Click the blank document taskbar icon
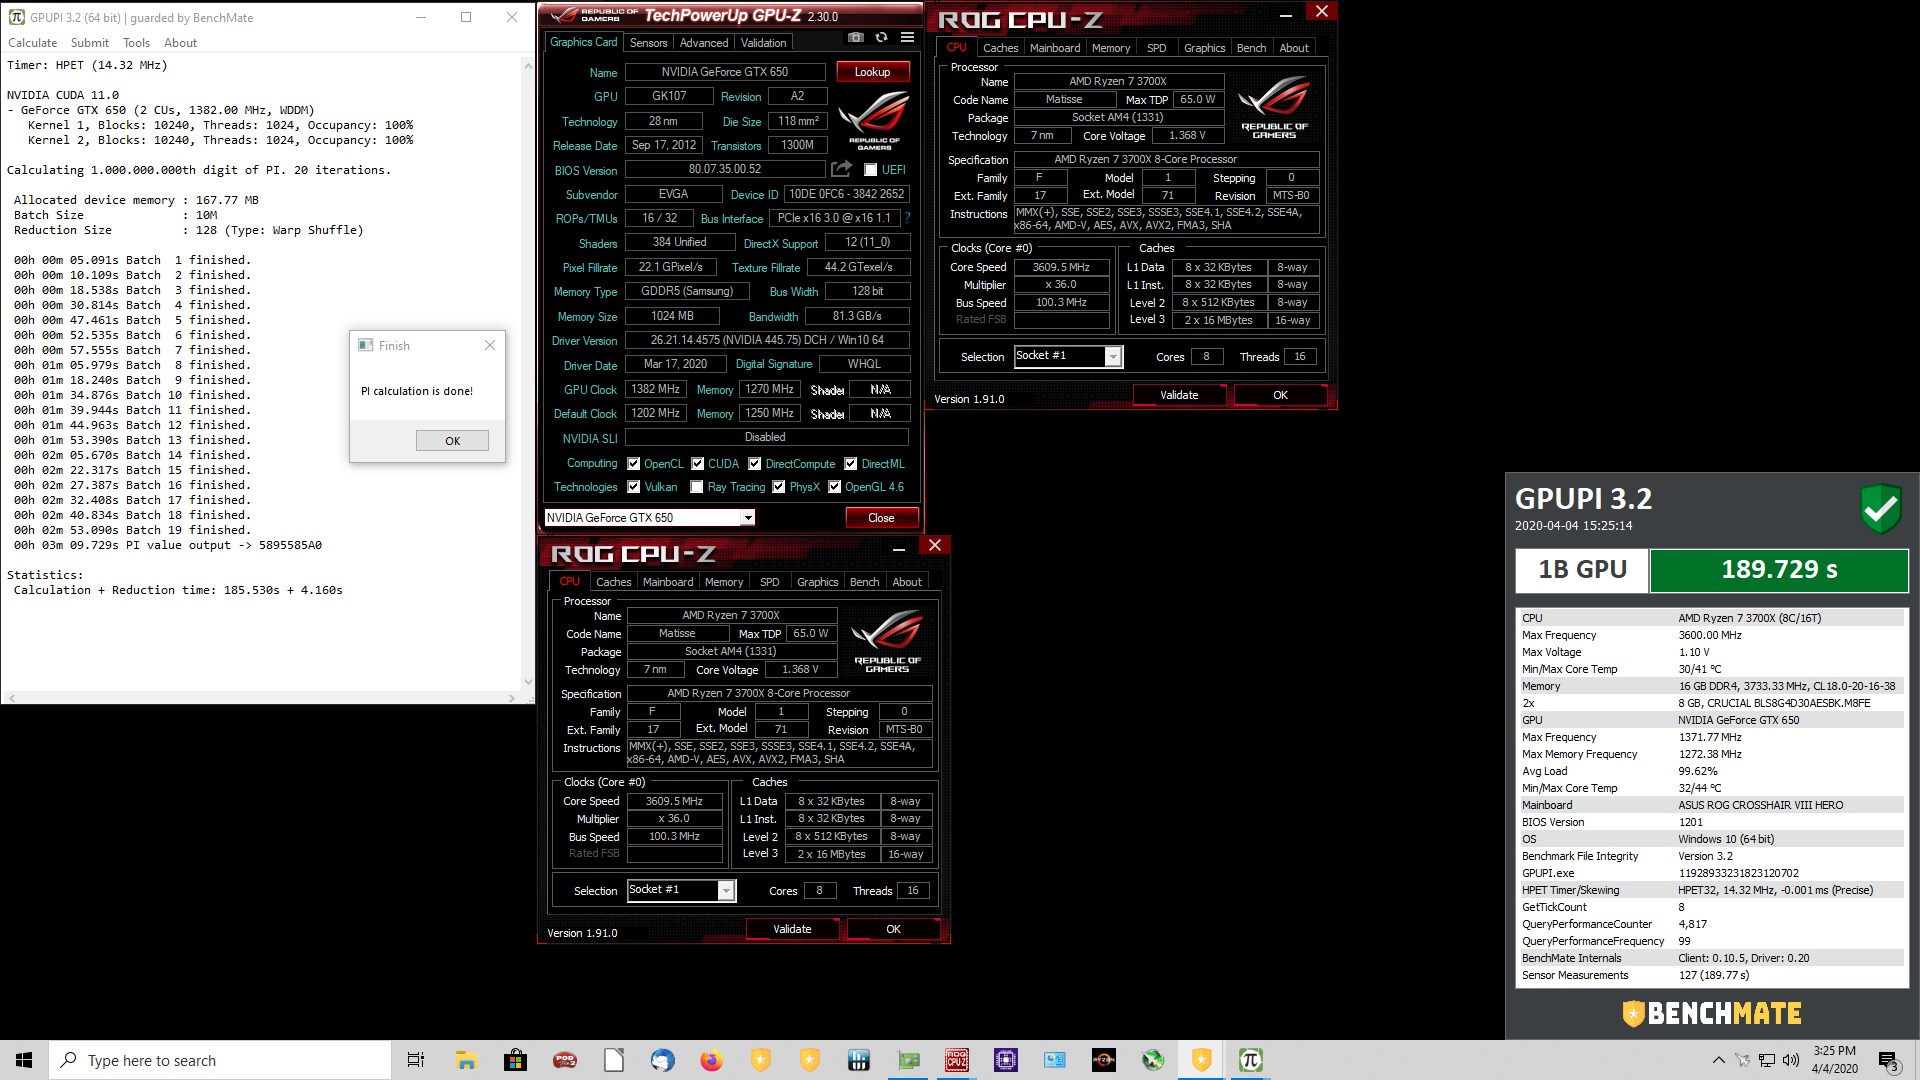This screenshot has height=1080, width=1920. [x=613, y=1060]
